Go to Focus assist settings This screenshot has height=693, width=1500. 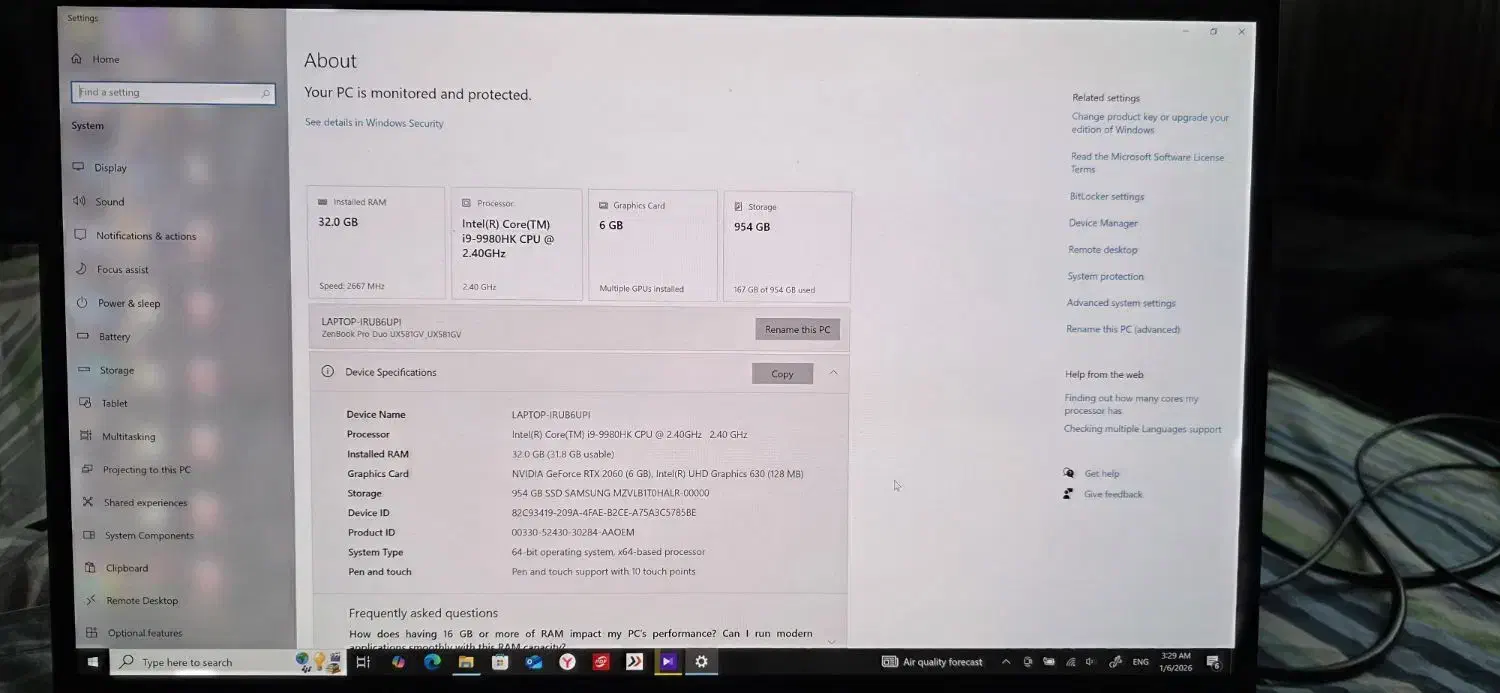[122, 270]
